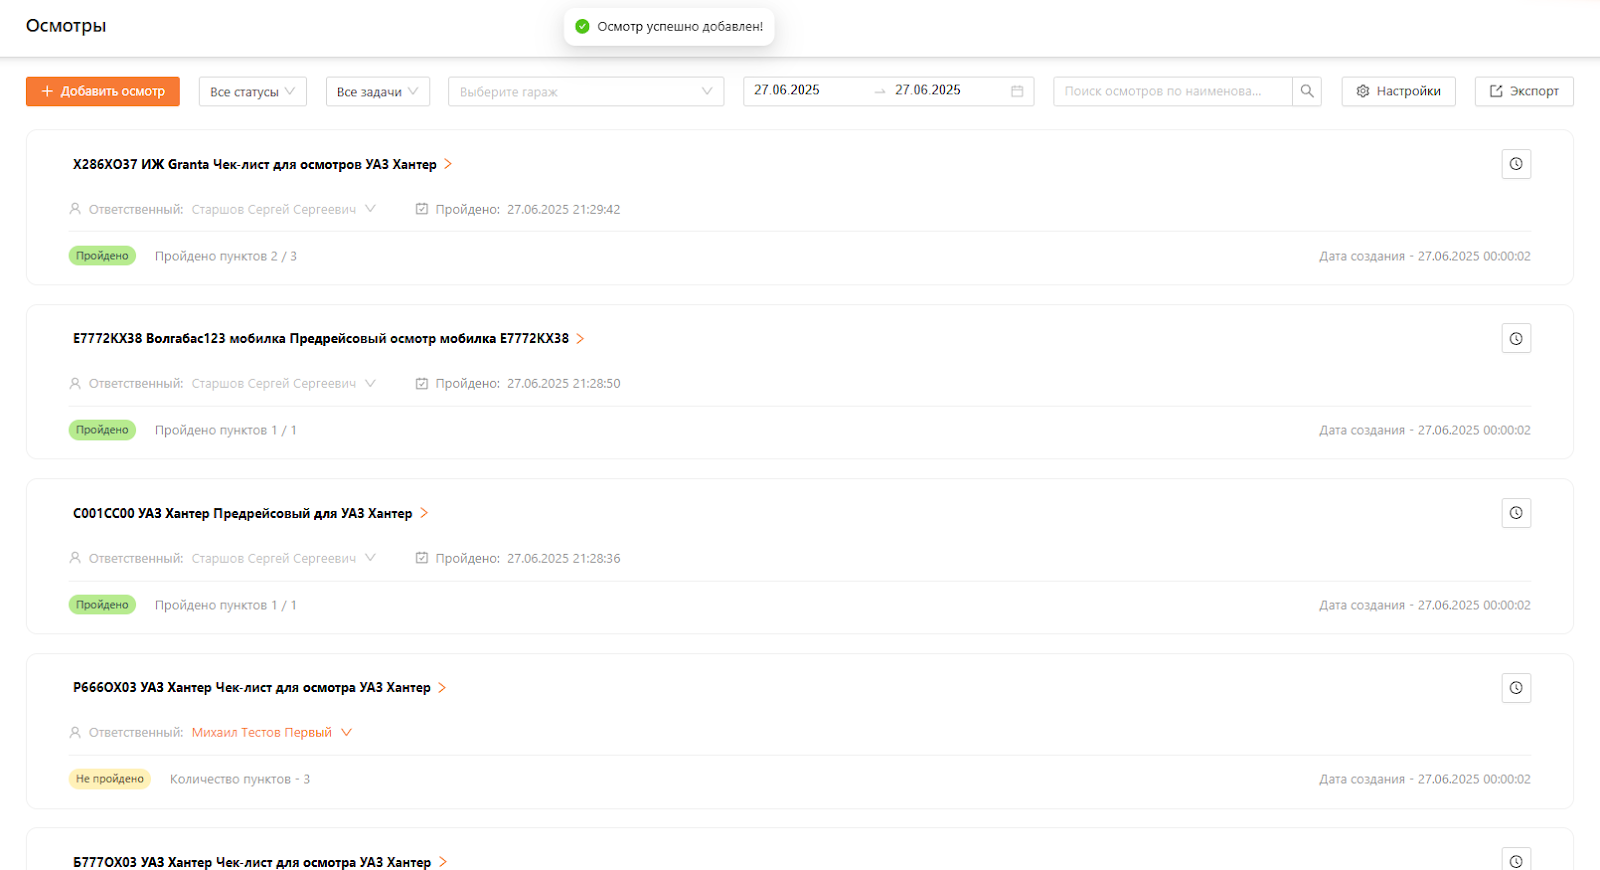The width and height of the screenshot is (1600, 870).
Task: Open the Все задачи dropdown
Action: tap(377, 91)
